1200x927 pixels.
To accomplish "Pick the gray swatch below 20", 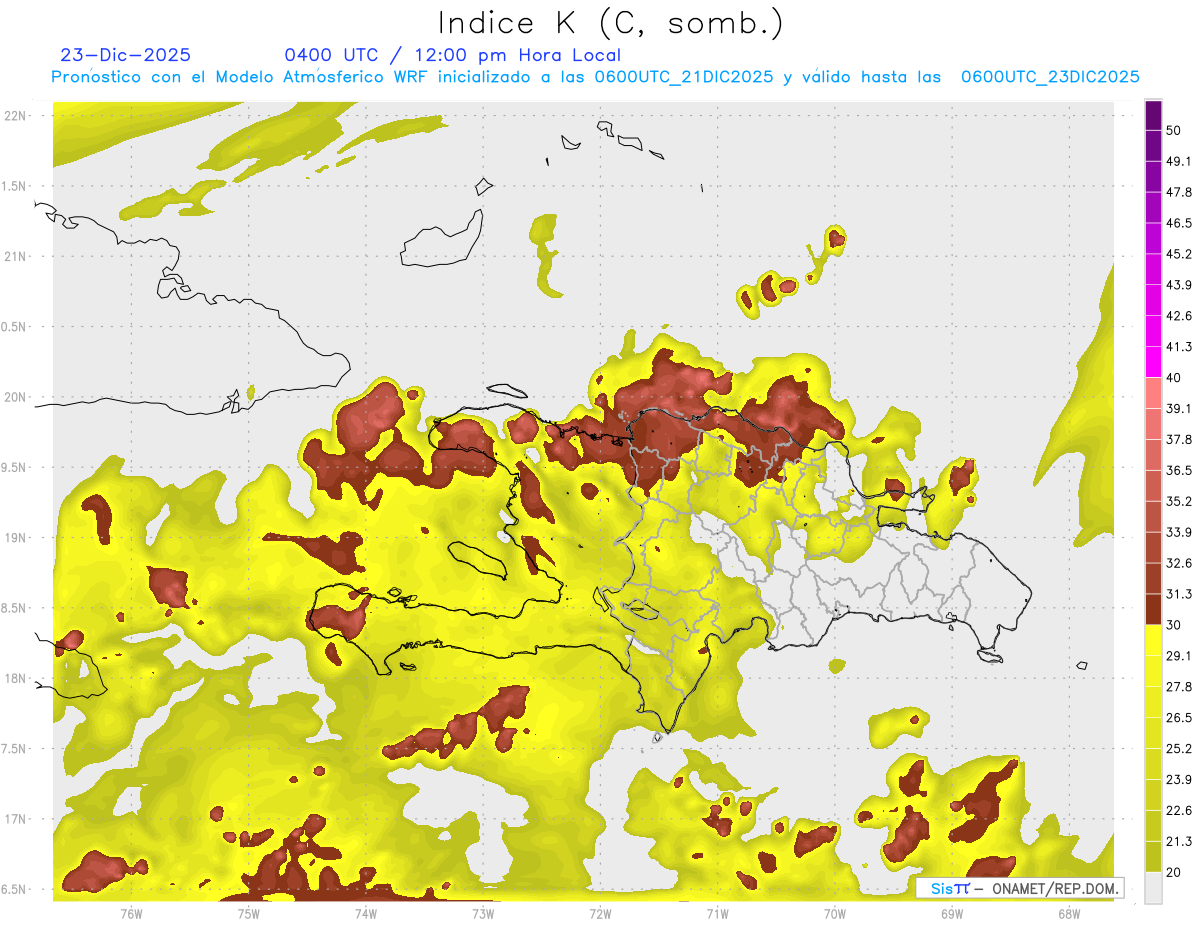I will click(1153, 888).
